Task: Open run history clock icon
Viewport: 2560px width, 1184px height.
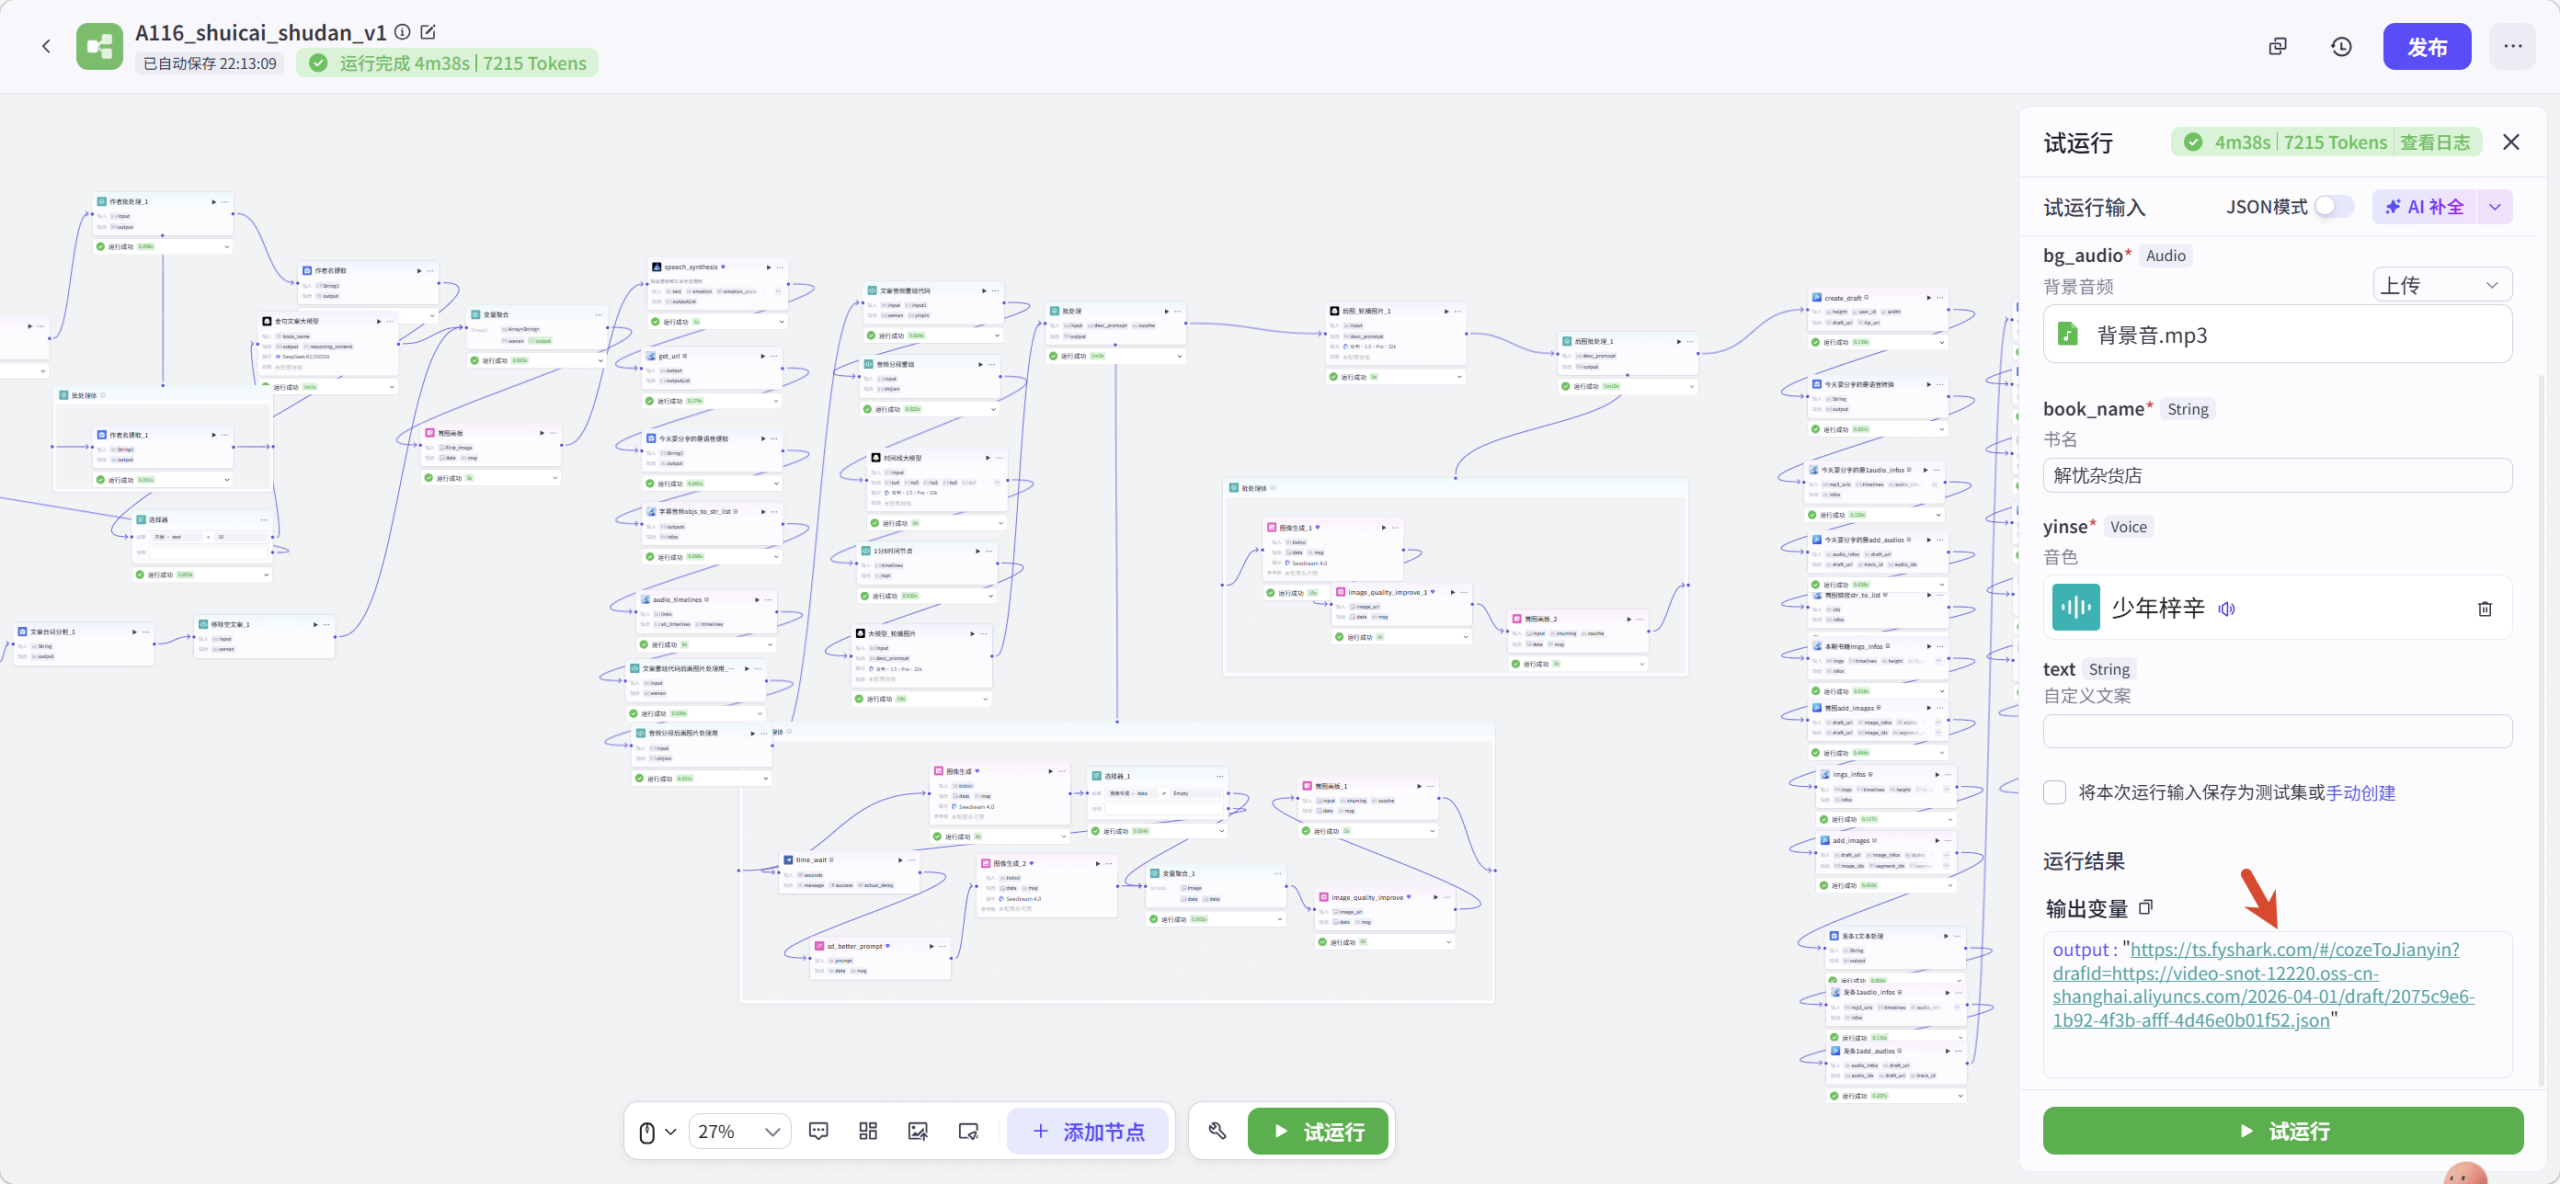Action: (2341, 47)
